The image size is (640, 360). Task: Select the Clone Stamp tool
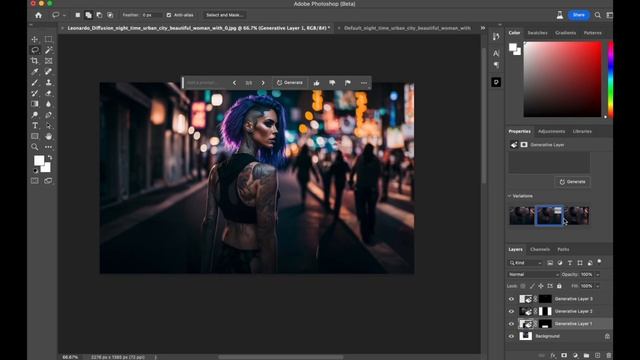pyautogui.click(x=49, y=82)
